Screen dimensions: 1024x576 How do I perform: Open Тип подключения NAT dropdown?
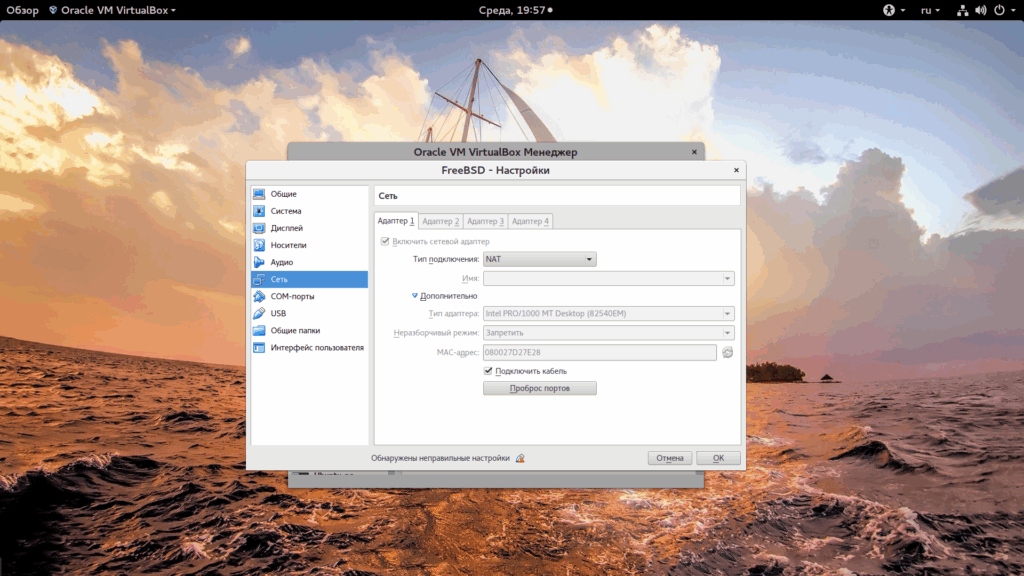pyautogui.click(x=539, y=259)
